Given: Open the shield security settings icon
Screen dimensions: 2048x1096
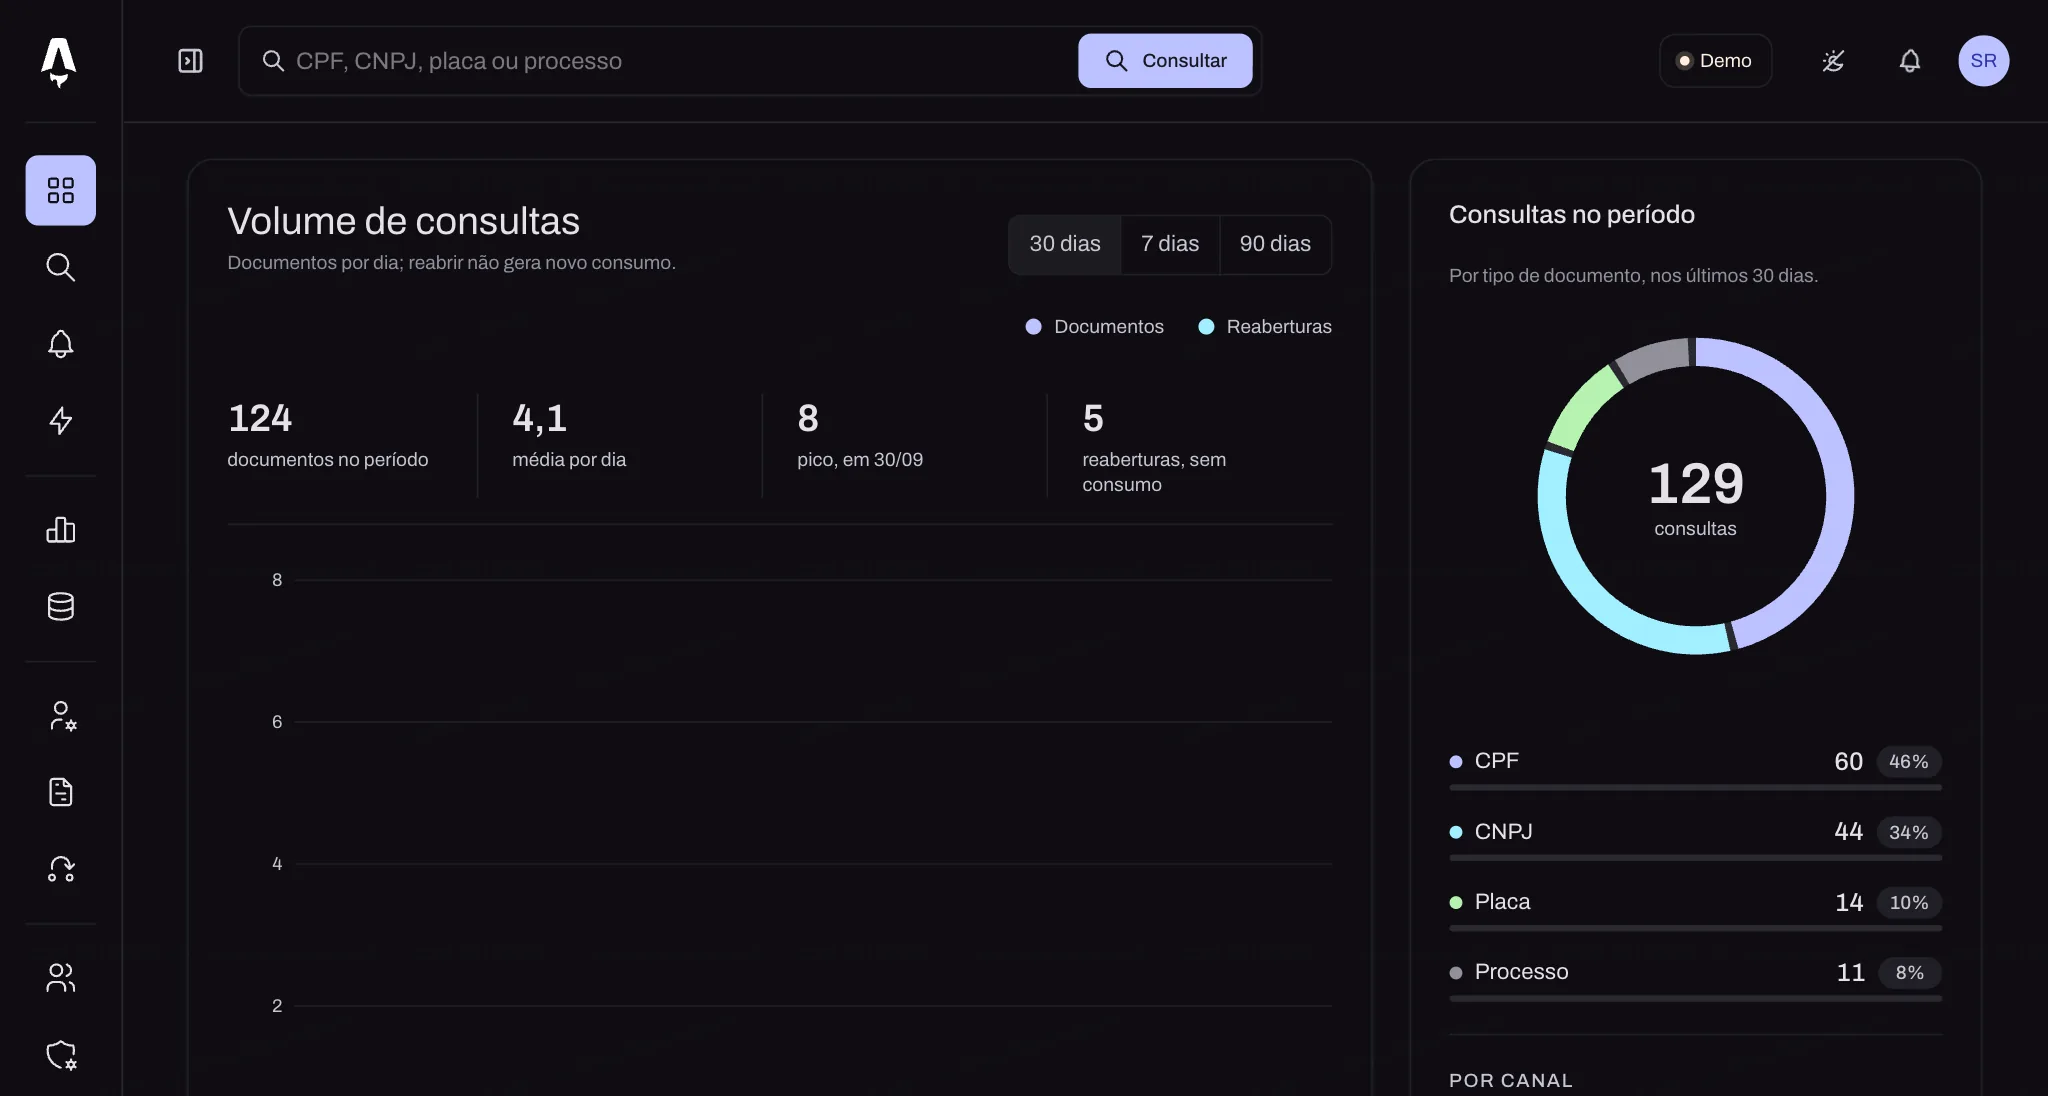Looking at the screenshot, I should [x=61, y=1055].
